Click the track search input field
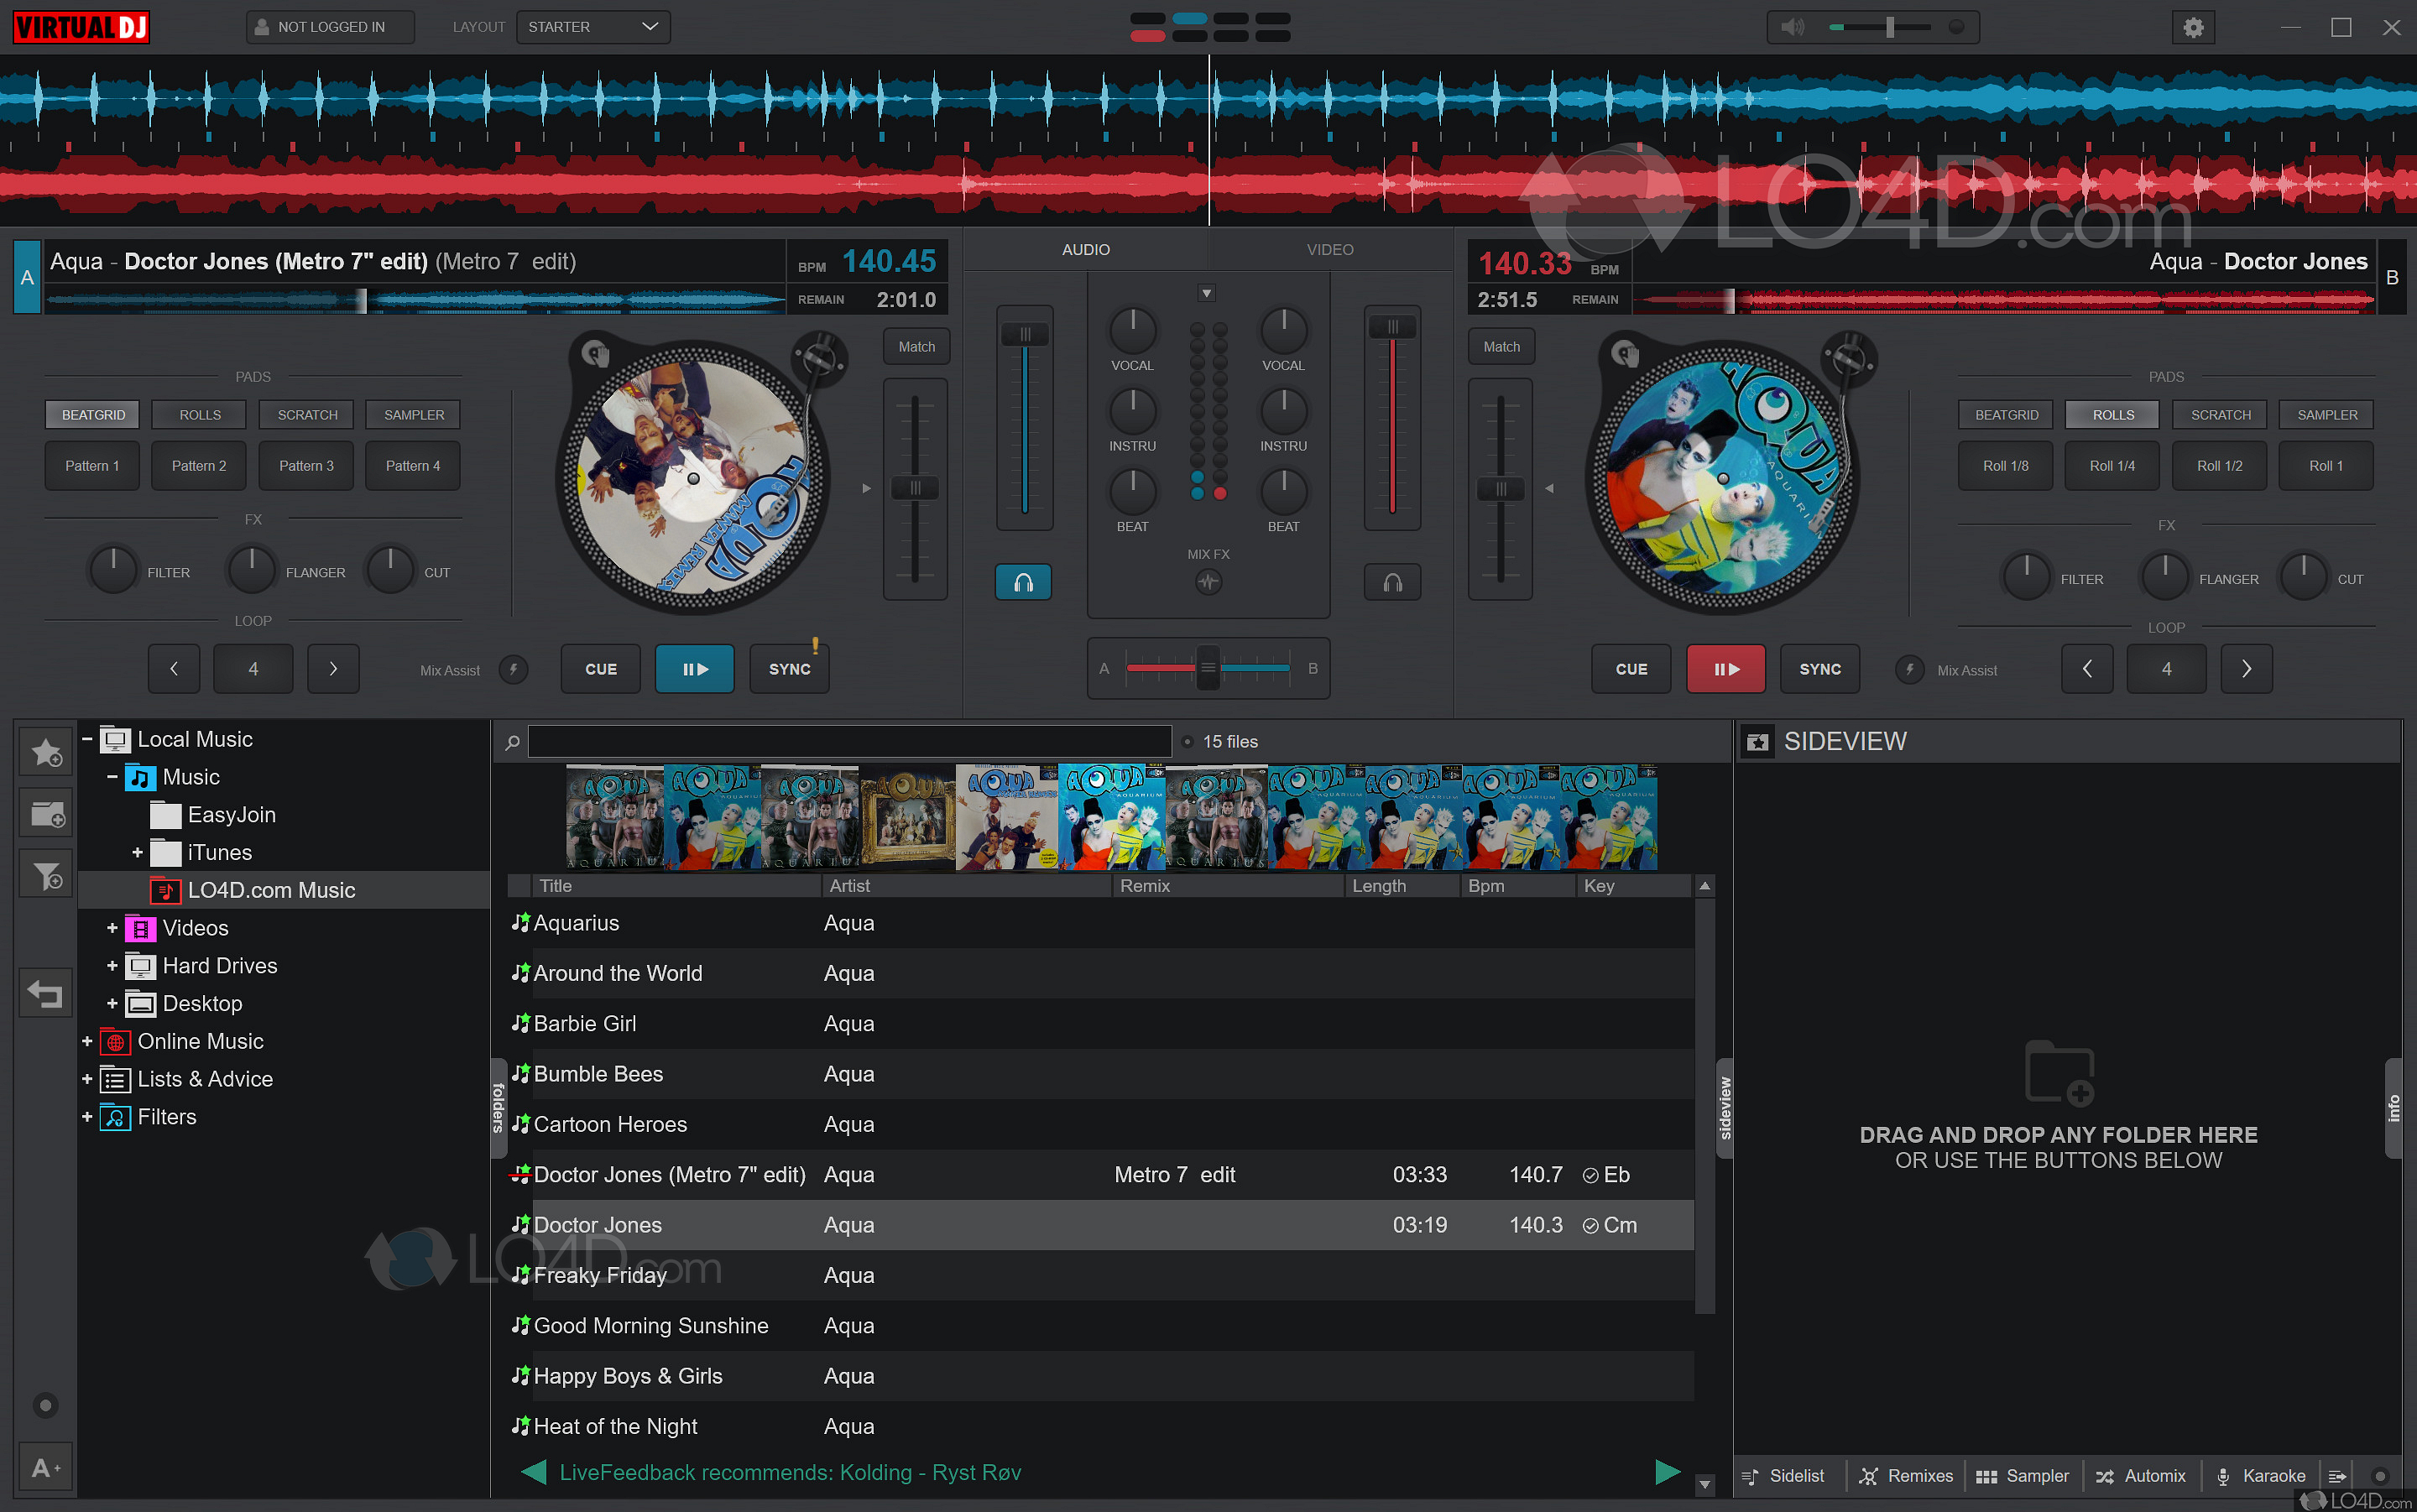Image resolution: width=2417 pixels, height=1512 pixels. click(x=849, y=742)
